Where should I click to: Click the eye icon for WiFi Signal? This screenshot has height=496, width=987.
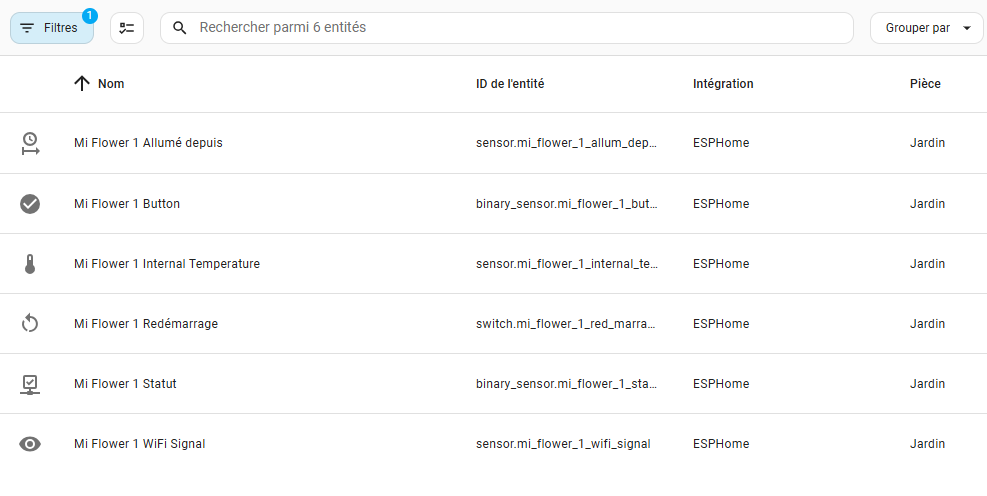coord(30,444)
